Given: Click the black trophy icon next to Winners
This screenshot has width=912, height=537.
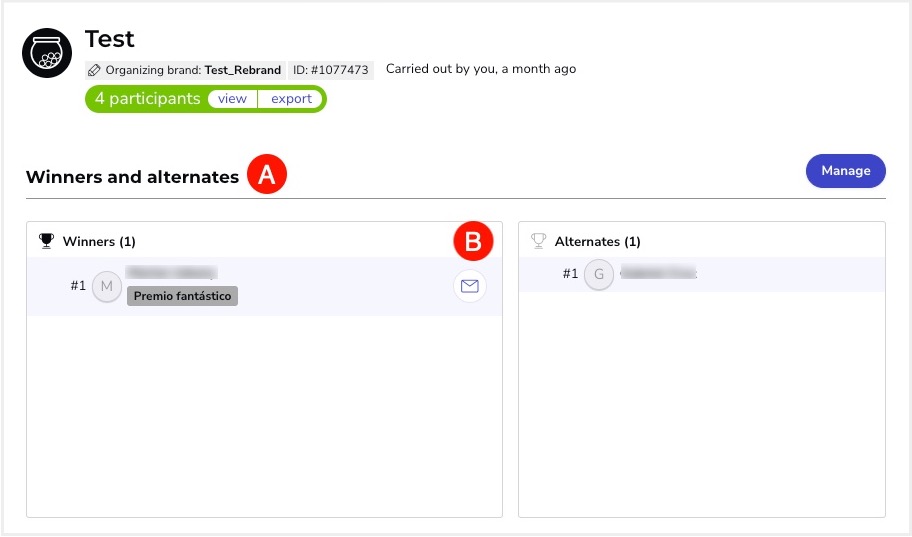Looking at the screenshot, I should tap(46, 241).
